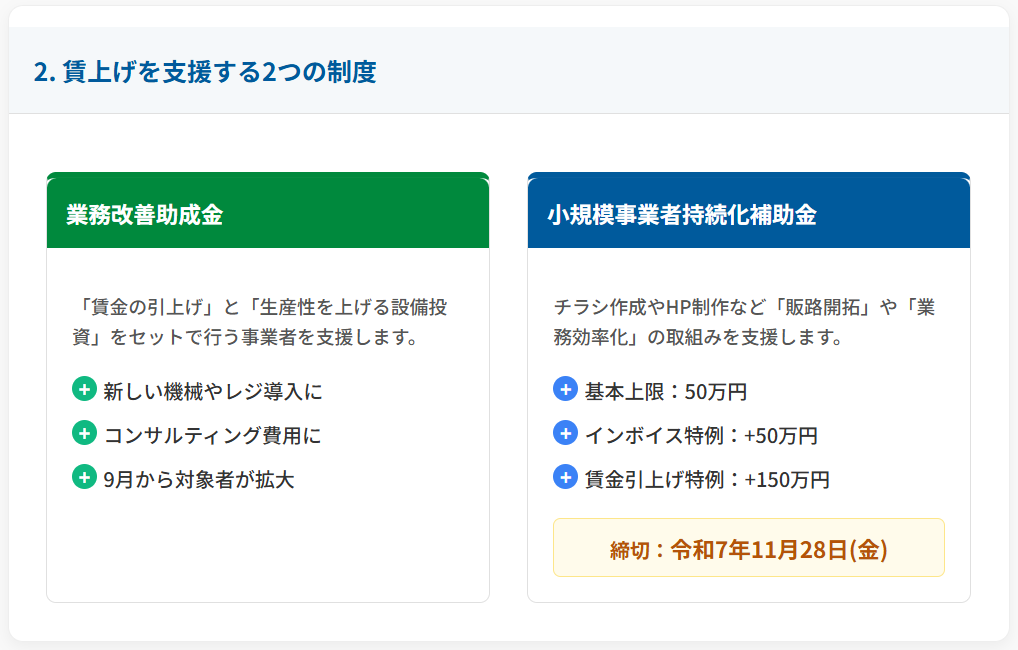
Task: Click blue plus icon beside 基本上限：50万円
Action: click(565, 389)
